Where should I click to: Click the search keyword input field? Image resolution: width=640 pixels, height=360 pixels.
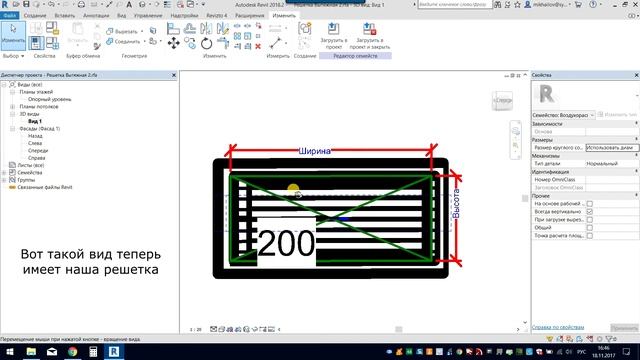tap(454, 4)
